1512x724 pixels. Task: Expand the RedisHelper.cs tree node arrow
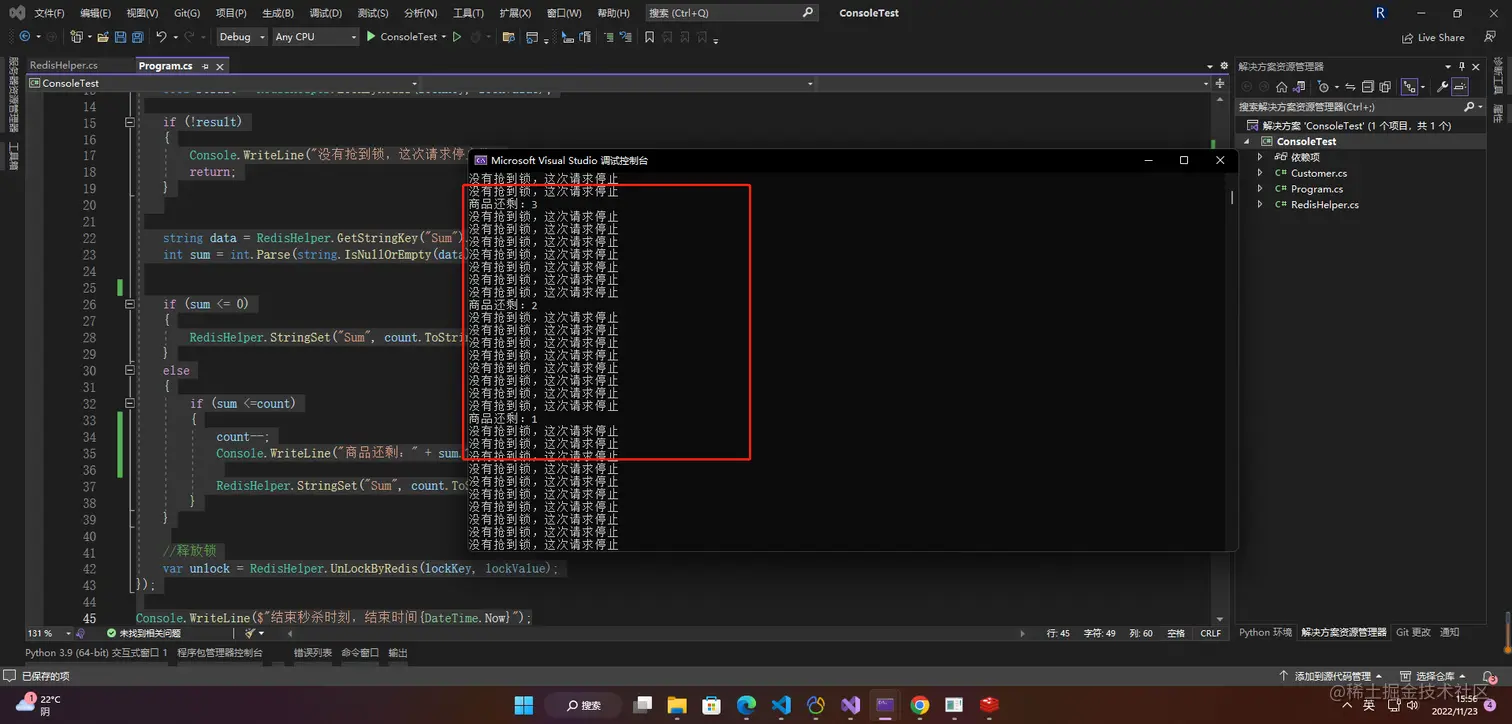(1260, 205)
